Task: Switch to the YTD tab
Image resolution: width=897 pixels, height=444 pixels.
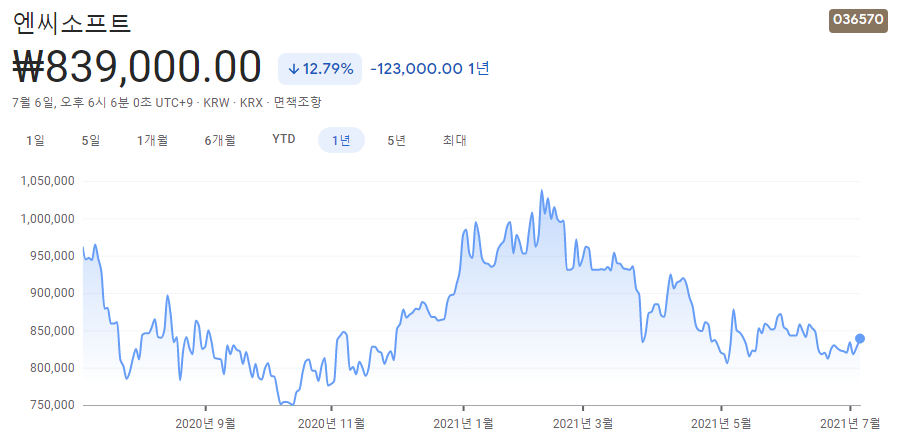Action: point(284,140)
